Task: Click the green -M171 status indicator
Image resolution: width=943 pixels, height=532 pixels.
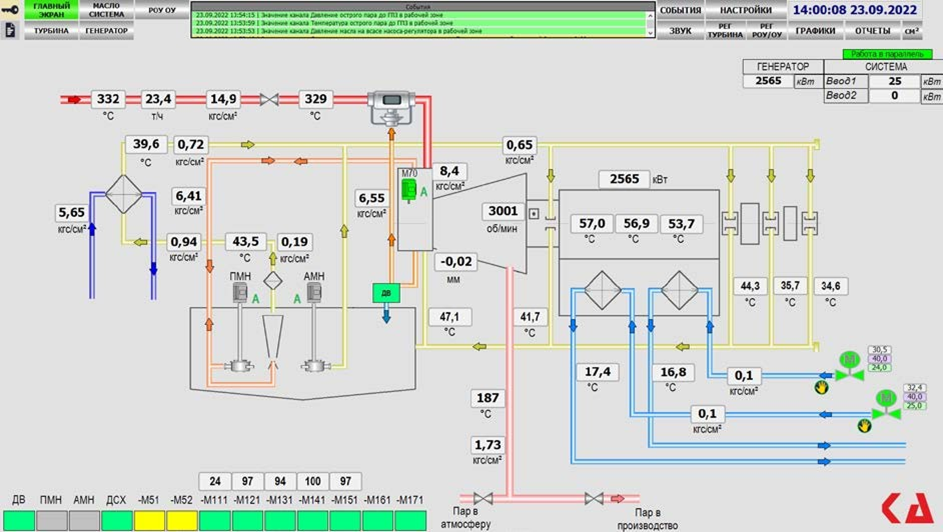Action: 411,521
